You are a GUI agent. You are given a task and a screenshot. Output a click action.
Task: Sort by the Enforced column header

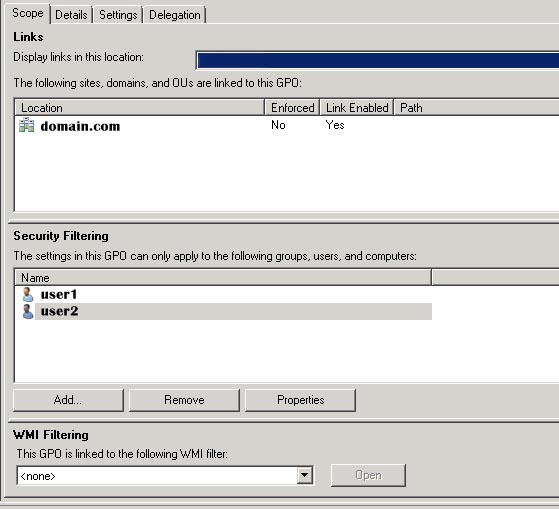292,108
